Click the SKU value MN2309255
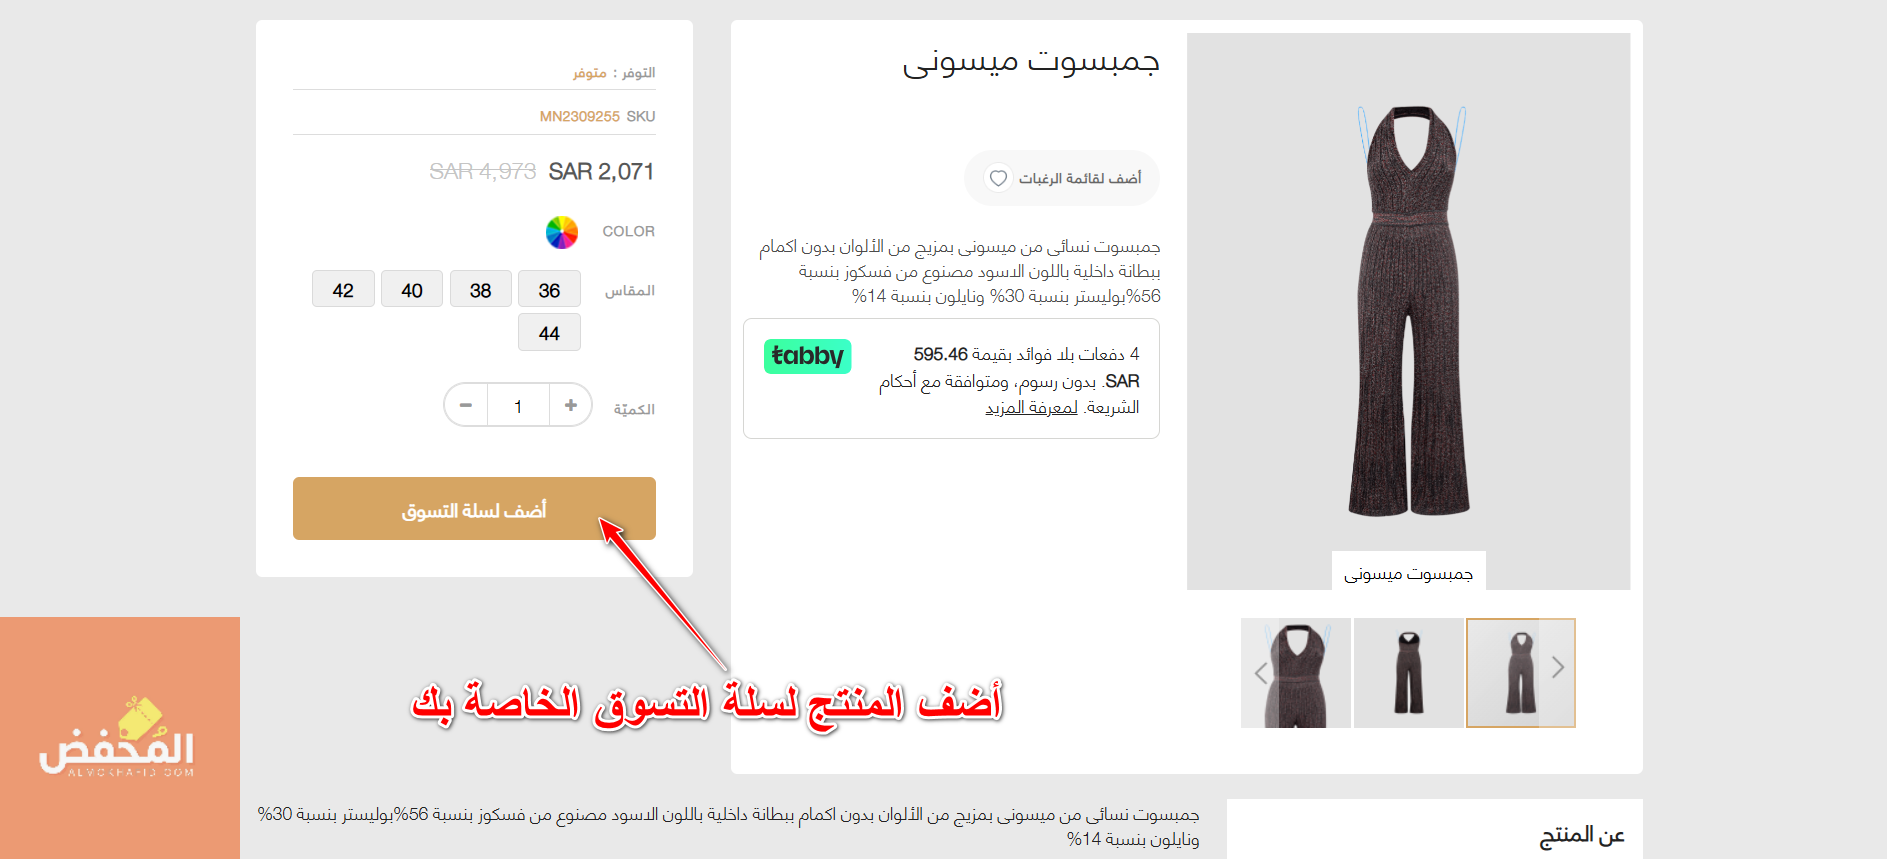Screen dimensions: 1887x859 coord(580,116)
